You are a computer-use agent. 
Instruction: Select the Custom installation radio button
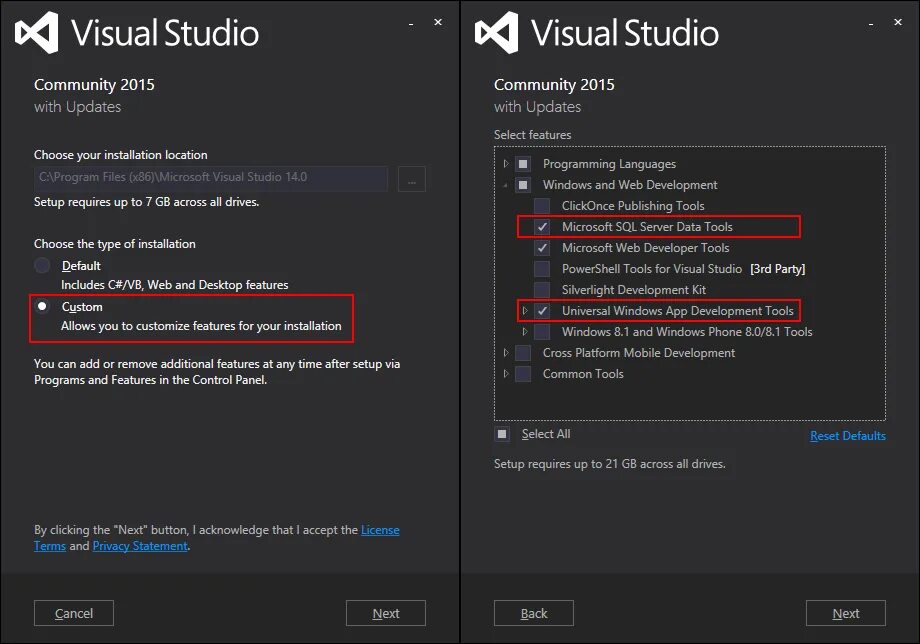tap(42, 306)
